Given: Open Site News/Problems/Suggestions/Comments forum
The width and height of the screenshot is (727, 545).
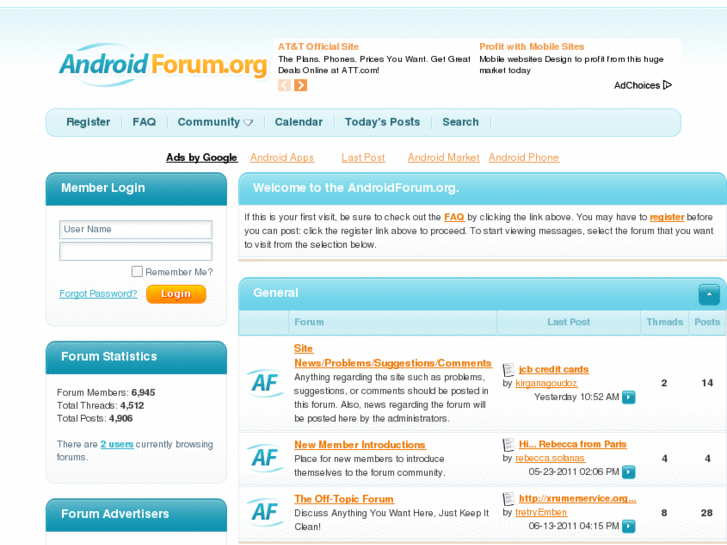Looking at the screenshot, I should (x=393, y=356).
